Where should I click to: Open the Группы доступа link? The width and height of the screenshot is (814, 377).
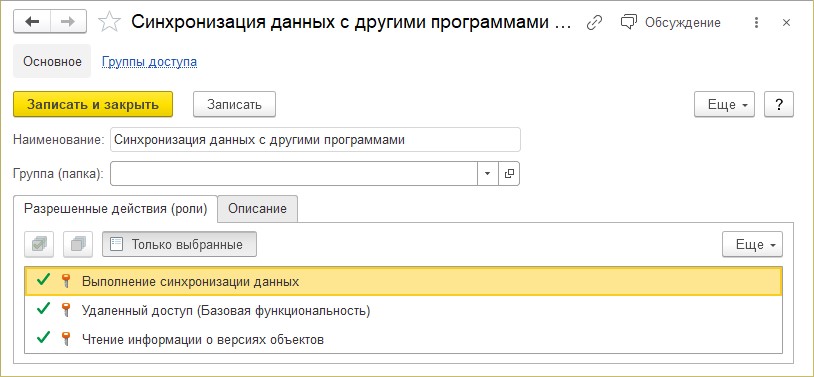click(x=150, y=62)
